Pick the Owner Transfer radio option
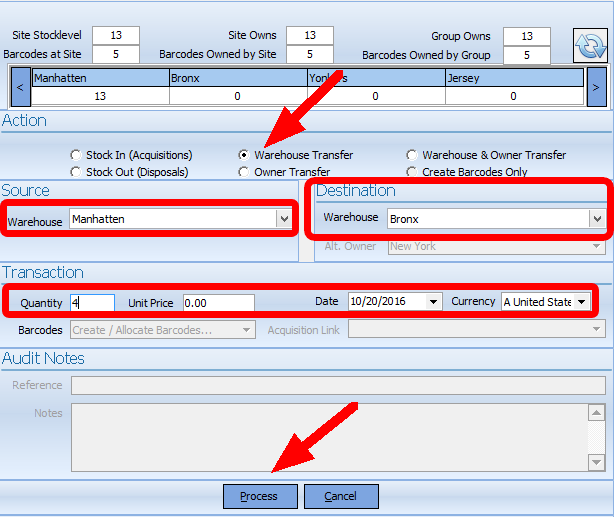The width and height of the screenshot is (614, 517). pos(244,172)
